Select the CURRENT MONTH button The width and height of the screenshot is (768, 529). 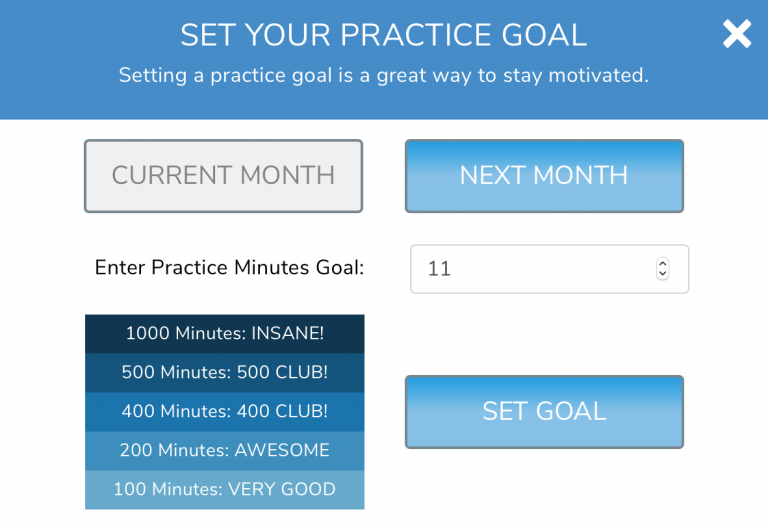click(x=223, y=176)
